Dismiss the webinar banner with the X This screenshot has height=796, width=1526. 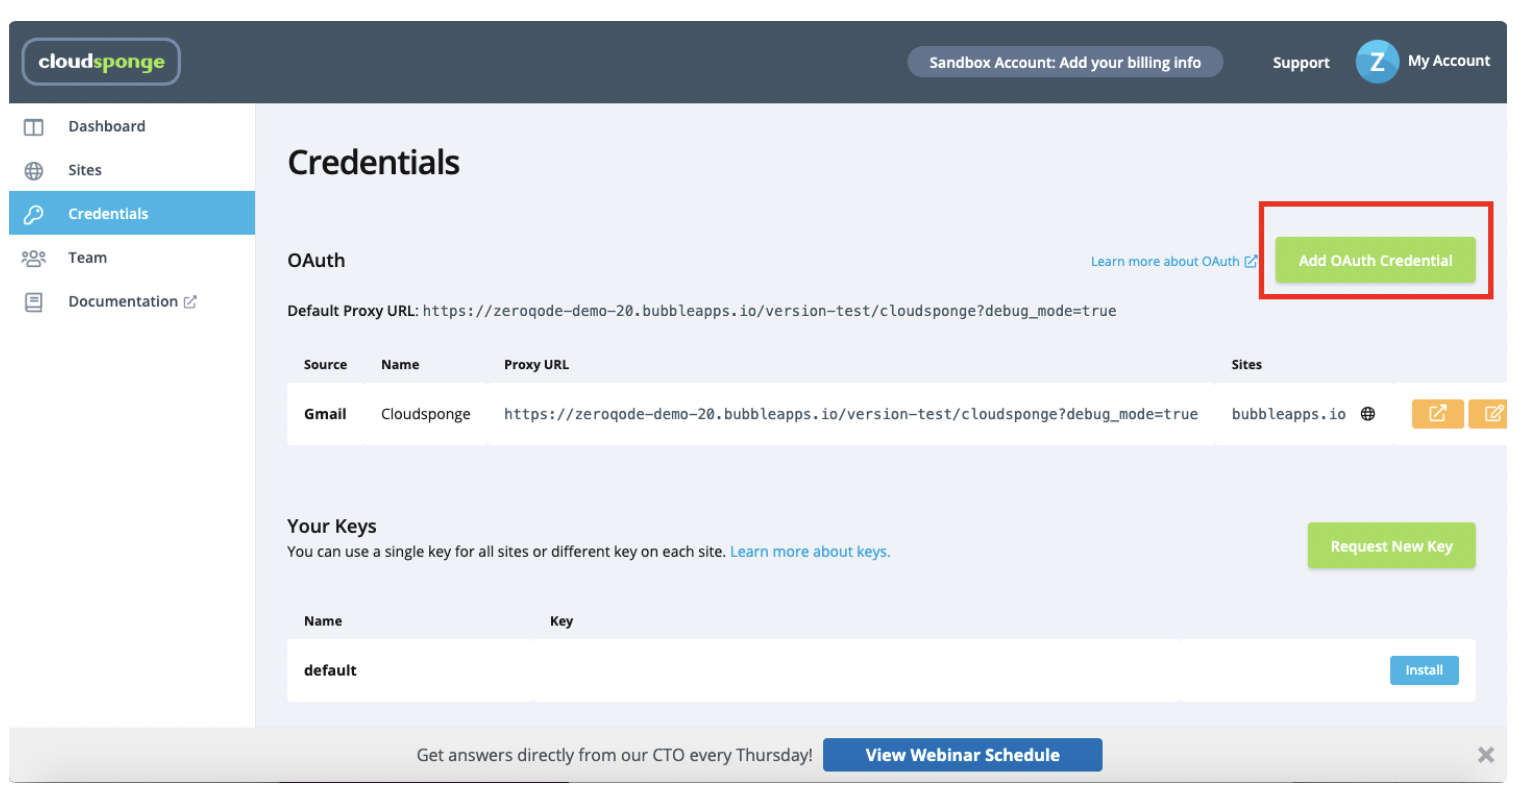tap(1486, 755)
